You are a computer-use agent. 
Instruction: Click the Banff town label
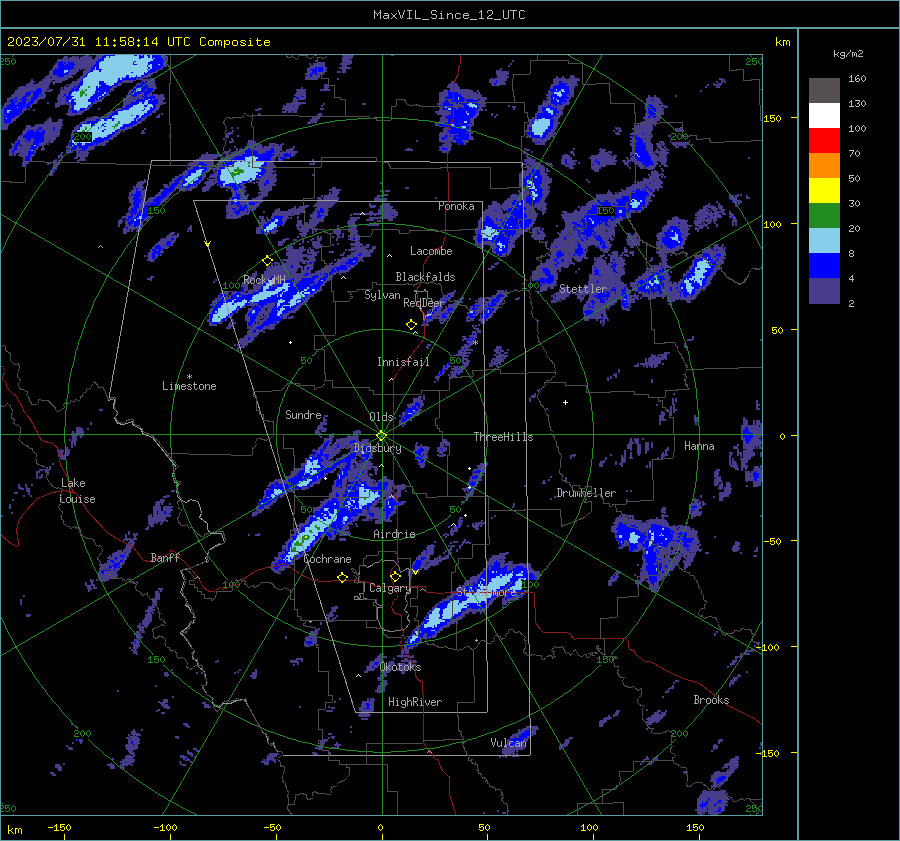(x=165, y=557)
